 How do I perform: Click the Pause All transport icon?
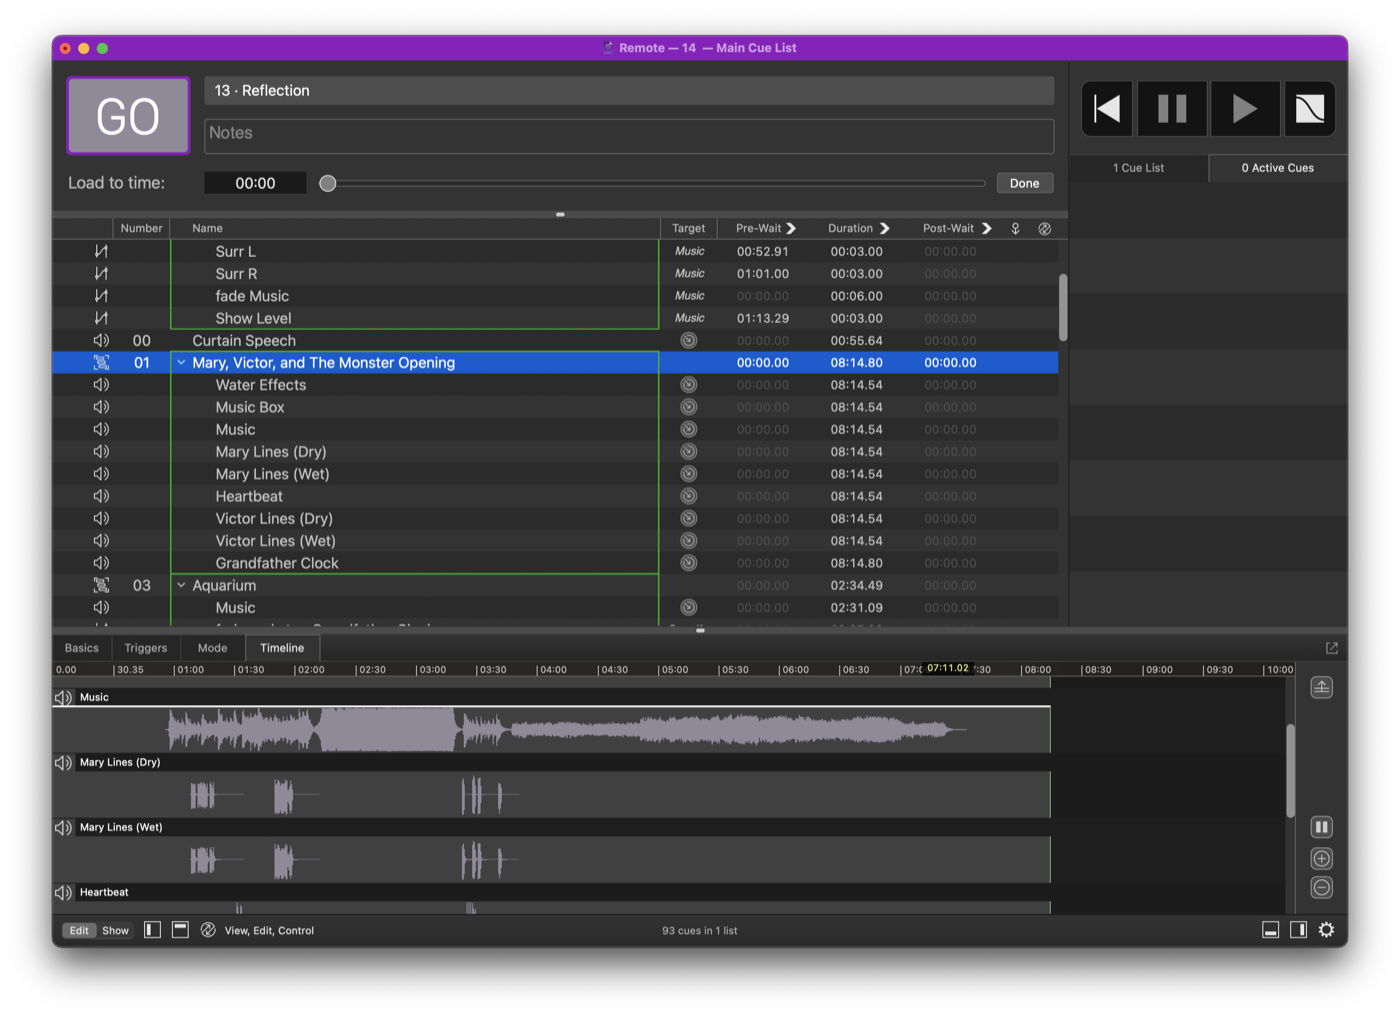1171,108
